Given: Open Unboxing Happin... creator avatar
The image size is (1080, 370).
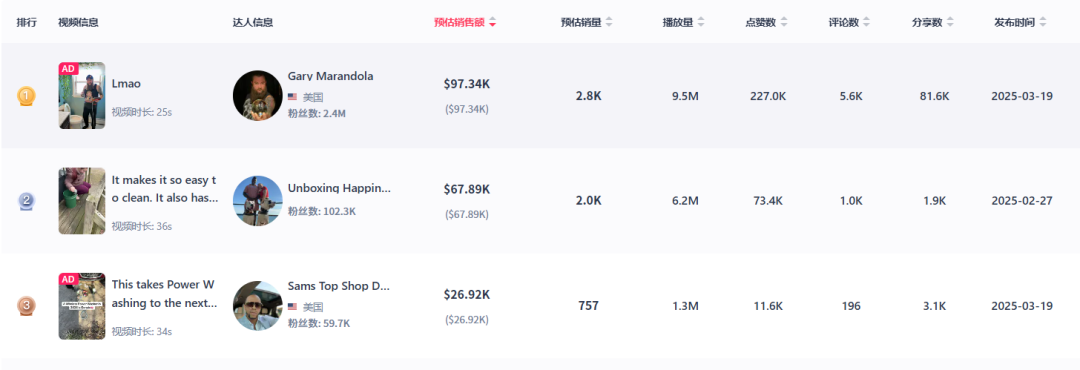Looking at the screenshot, I should coord(258,201).
